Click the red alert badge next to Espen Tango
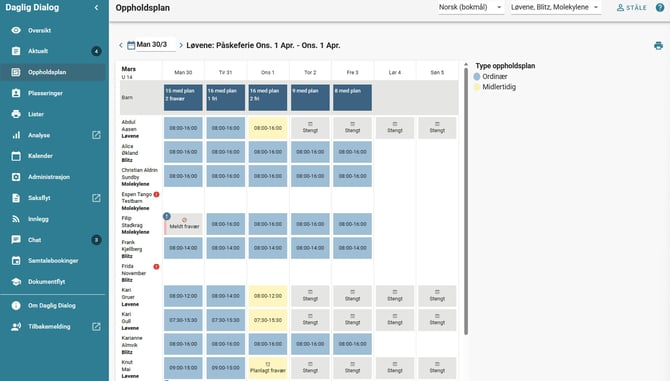670x381 pixels. pos(156,194)
